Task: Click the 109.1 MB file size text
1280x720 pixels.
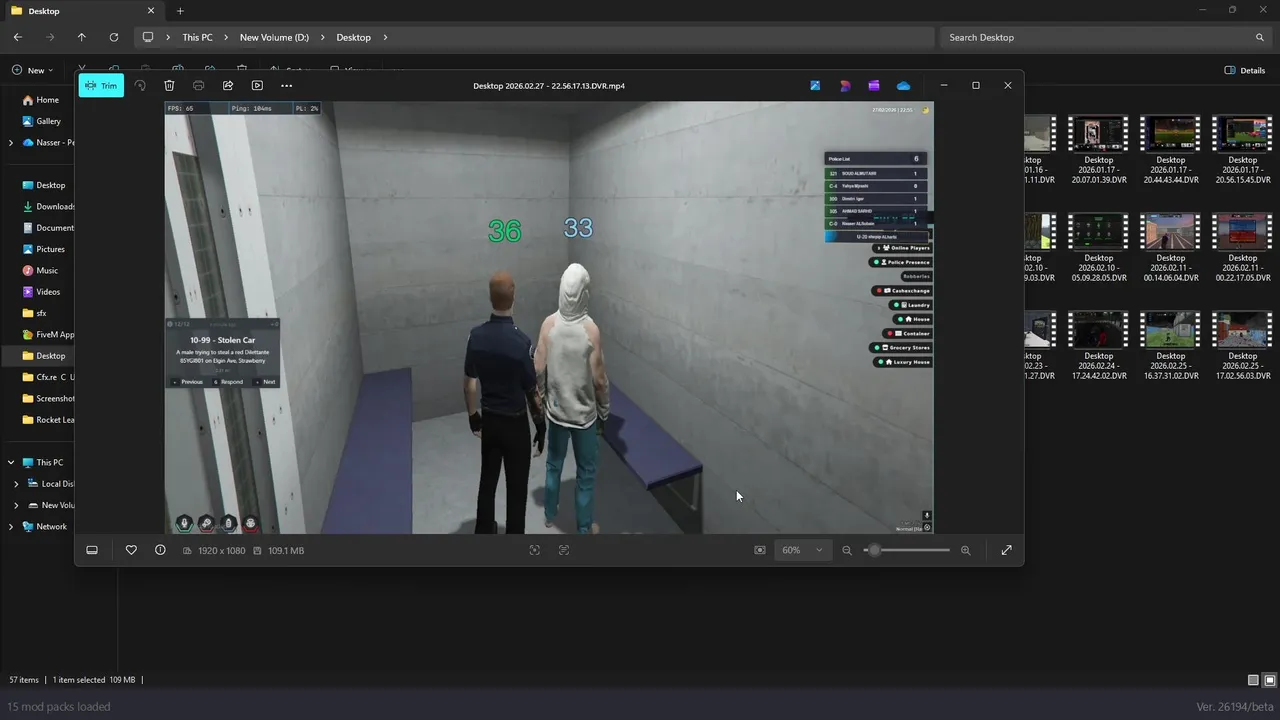Action: (286, 551)
